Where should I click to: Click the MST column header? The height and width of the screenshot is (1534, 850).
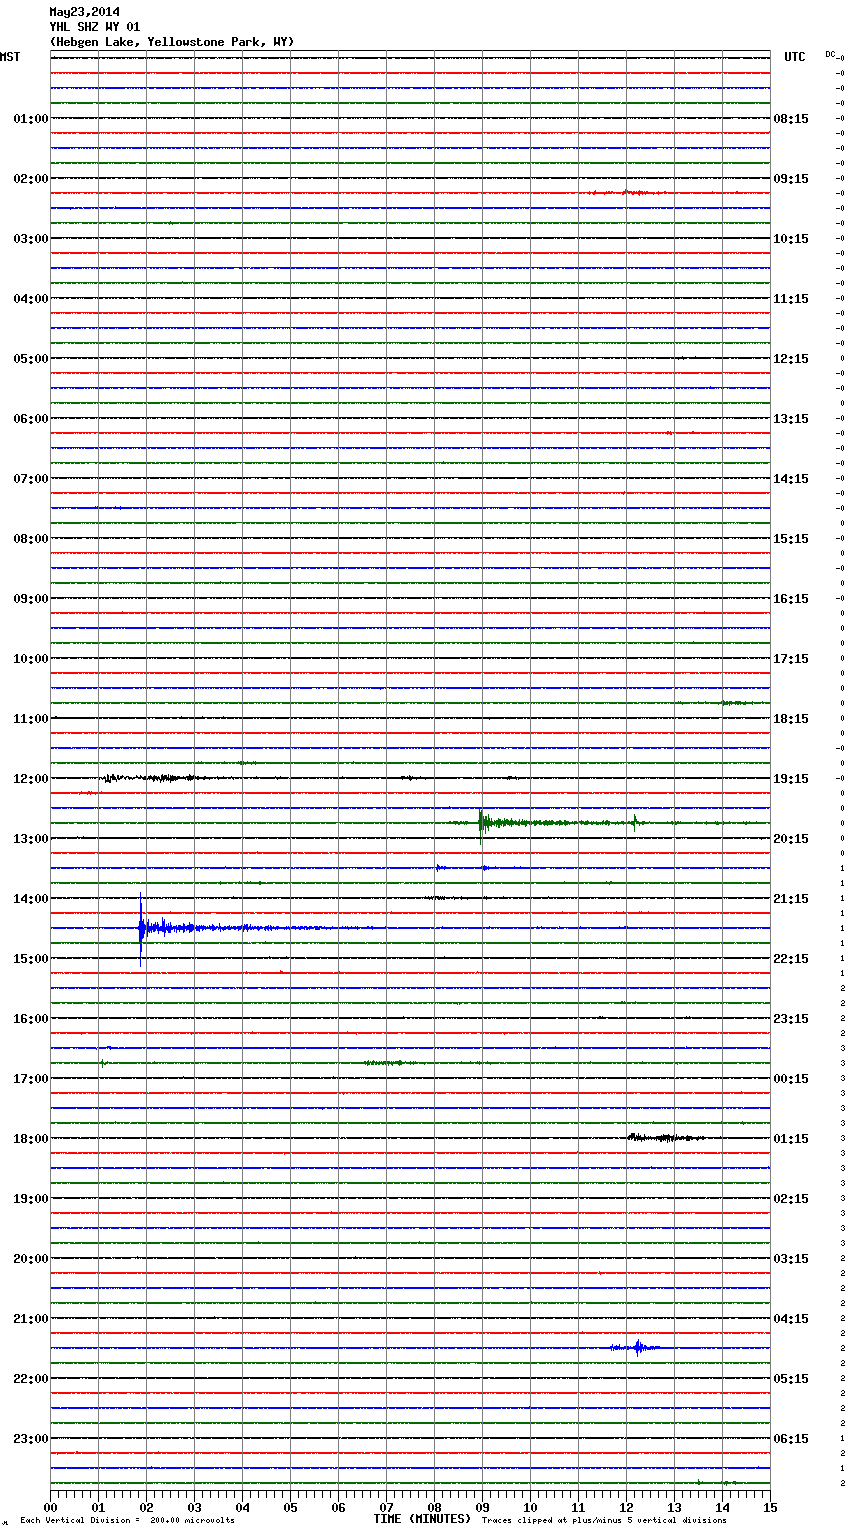10,57
